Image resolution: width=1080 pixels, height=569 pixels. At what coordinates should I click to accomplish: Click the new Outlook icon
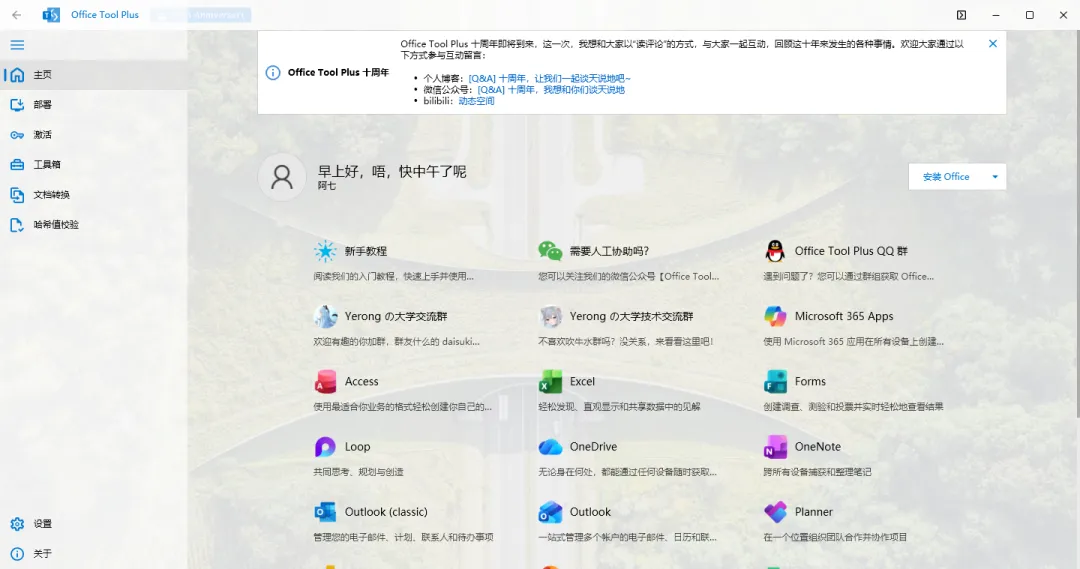pyautogui.click(x=550, y=512)
